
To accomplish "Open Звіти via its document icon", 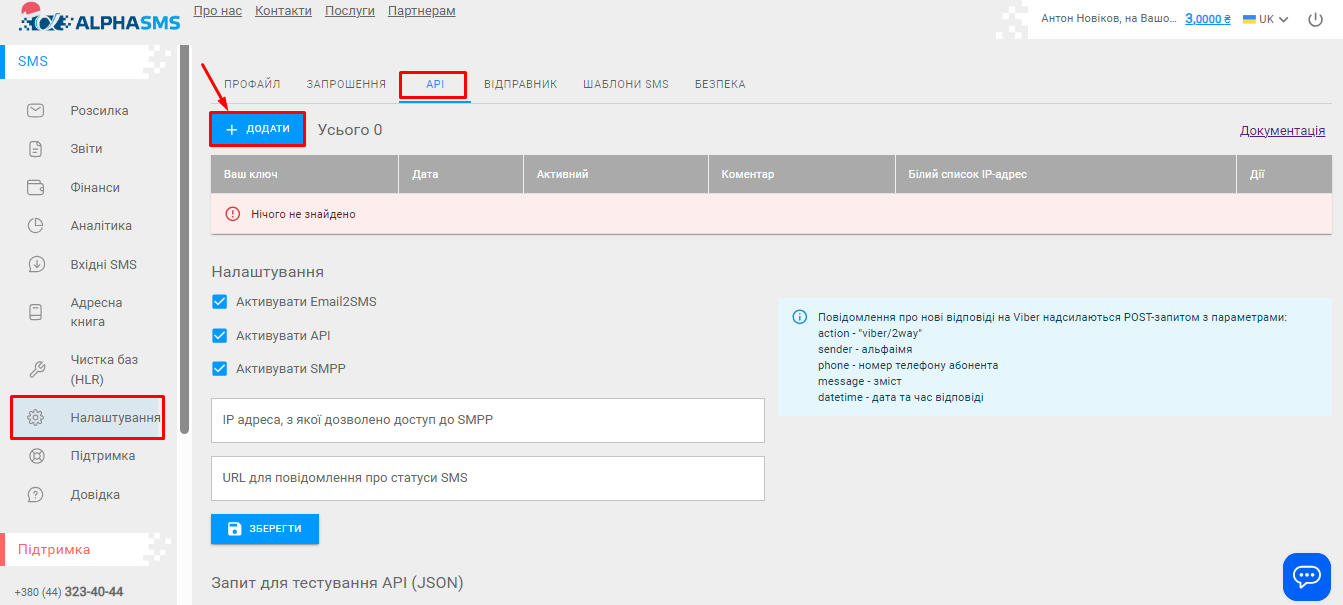I will (36, 149).
